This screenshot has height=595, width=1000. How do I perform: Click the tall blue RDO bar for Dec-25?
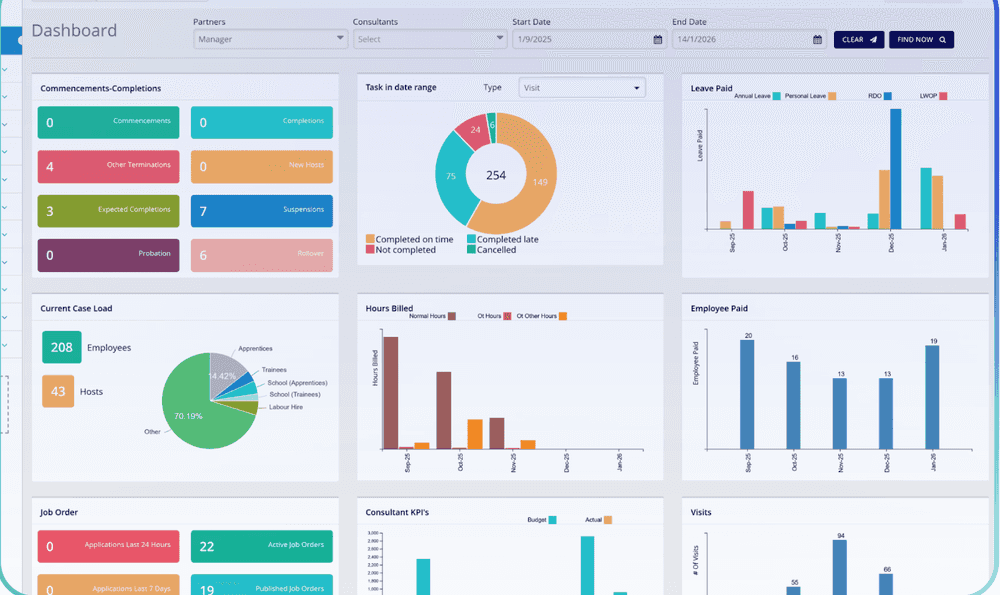[x=895, y=169]
